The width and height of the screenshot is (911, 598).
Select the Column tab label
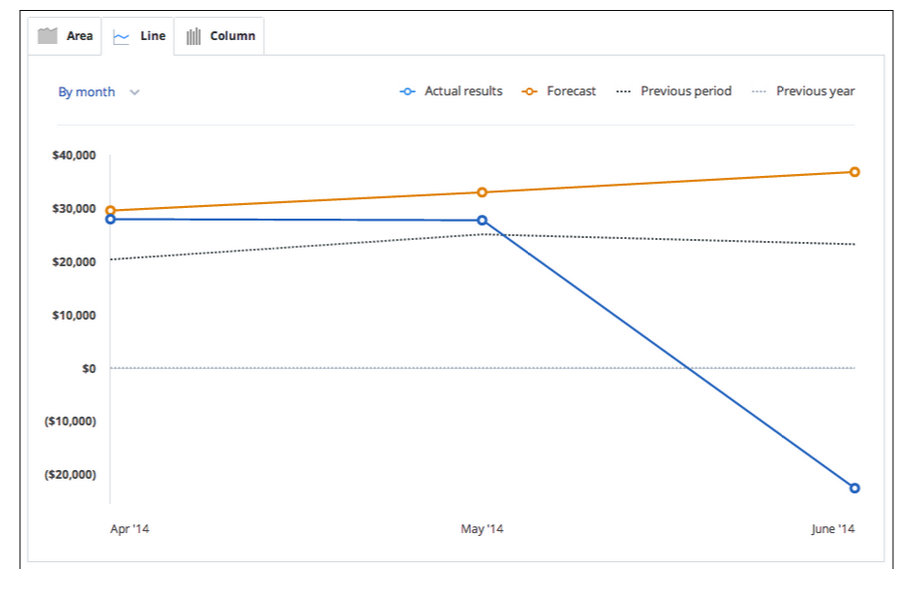pyautogui.click(x=232, y=36)
